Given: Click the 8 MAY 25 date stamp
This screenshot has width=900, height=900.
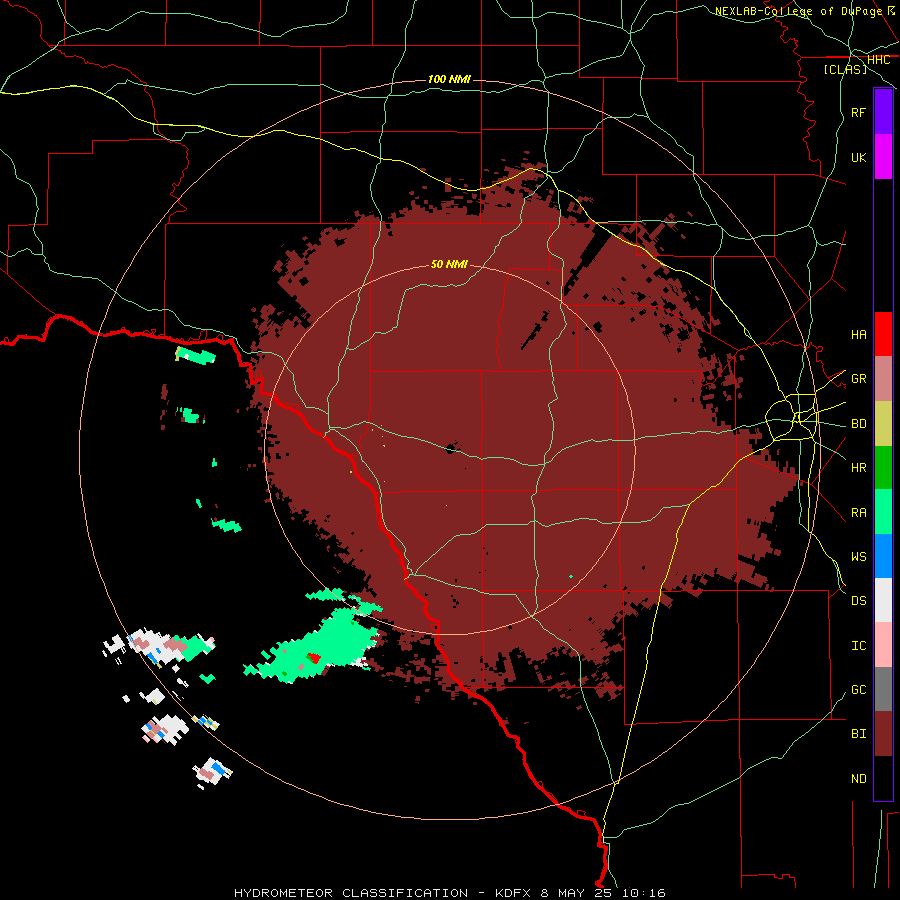Looking at the screenshot, I should (x=574, y=893).
